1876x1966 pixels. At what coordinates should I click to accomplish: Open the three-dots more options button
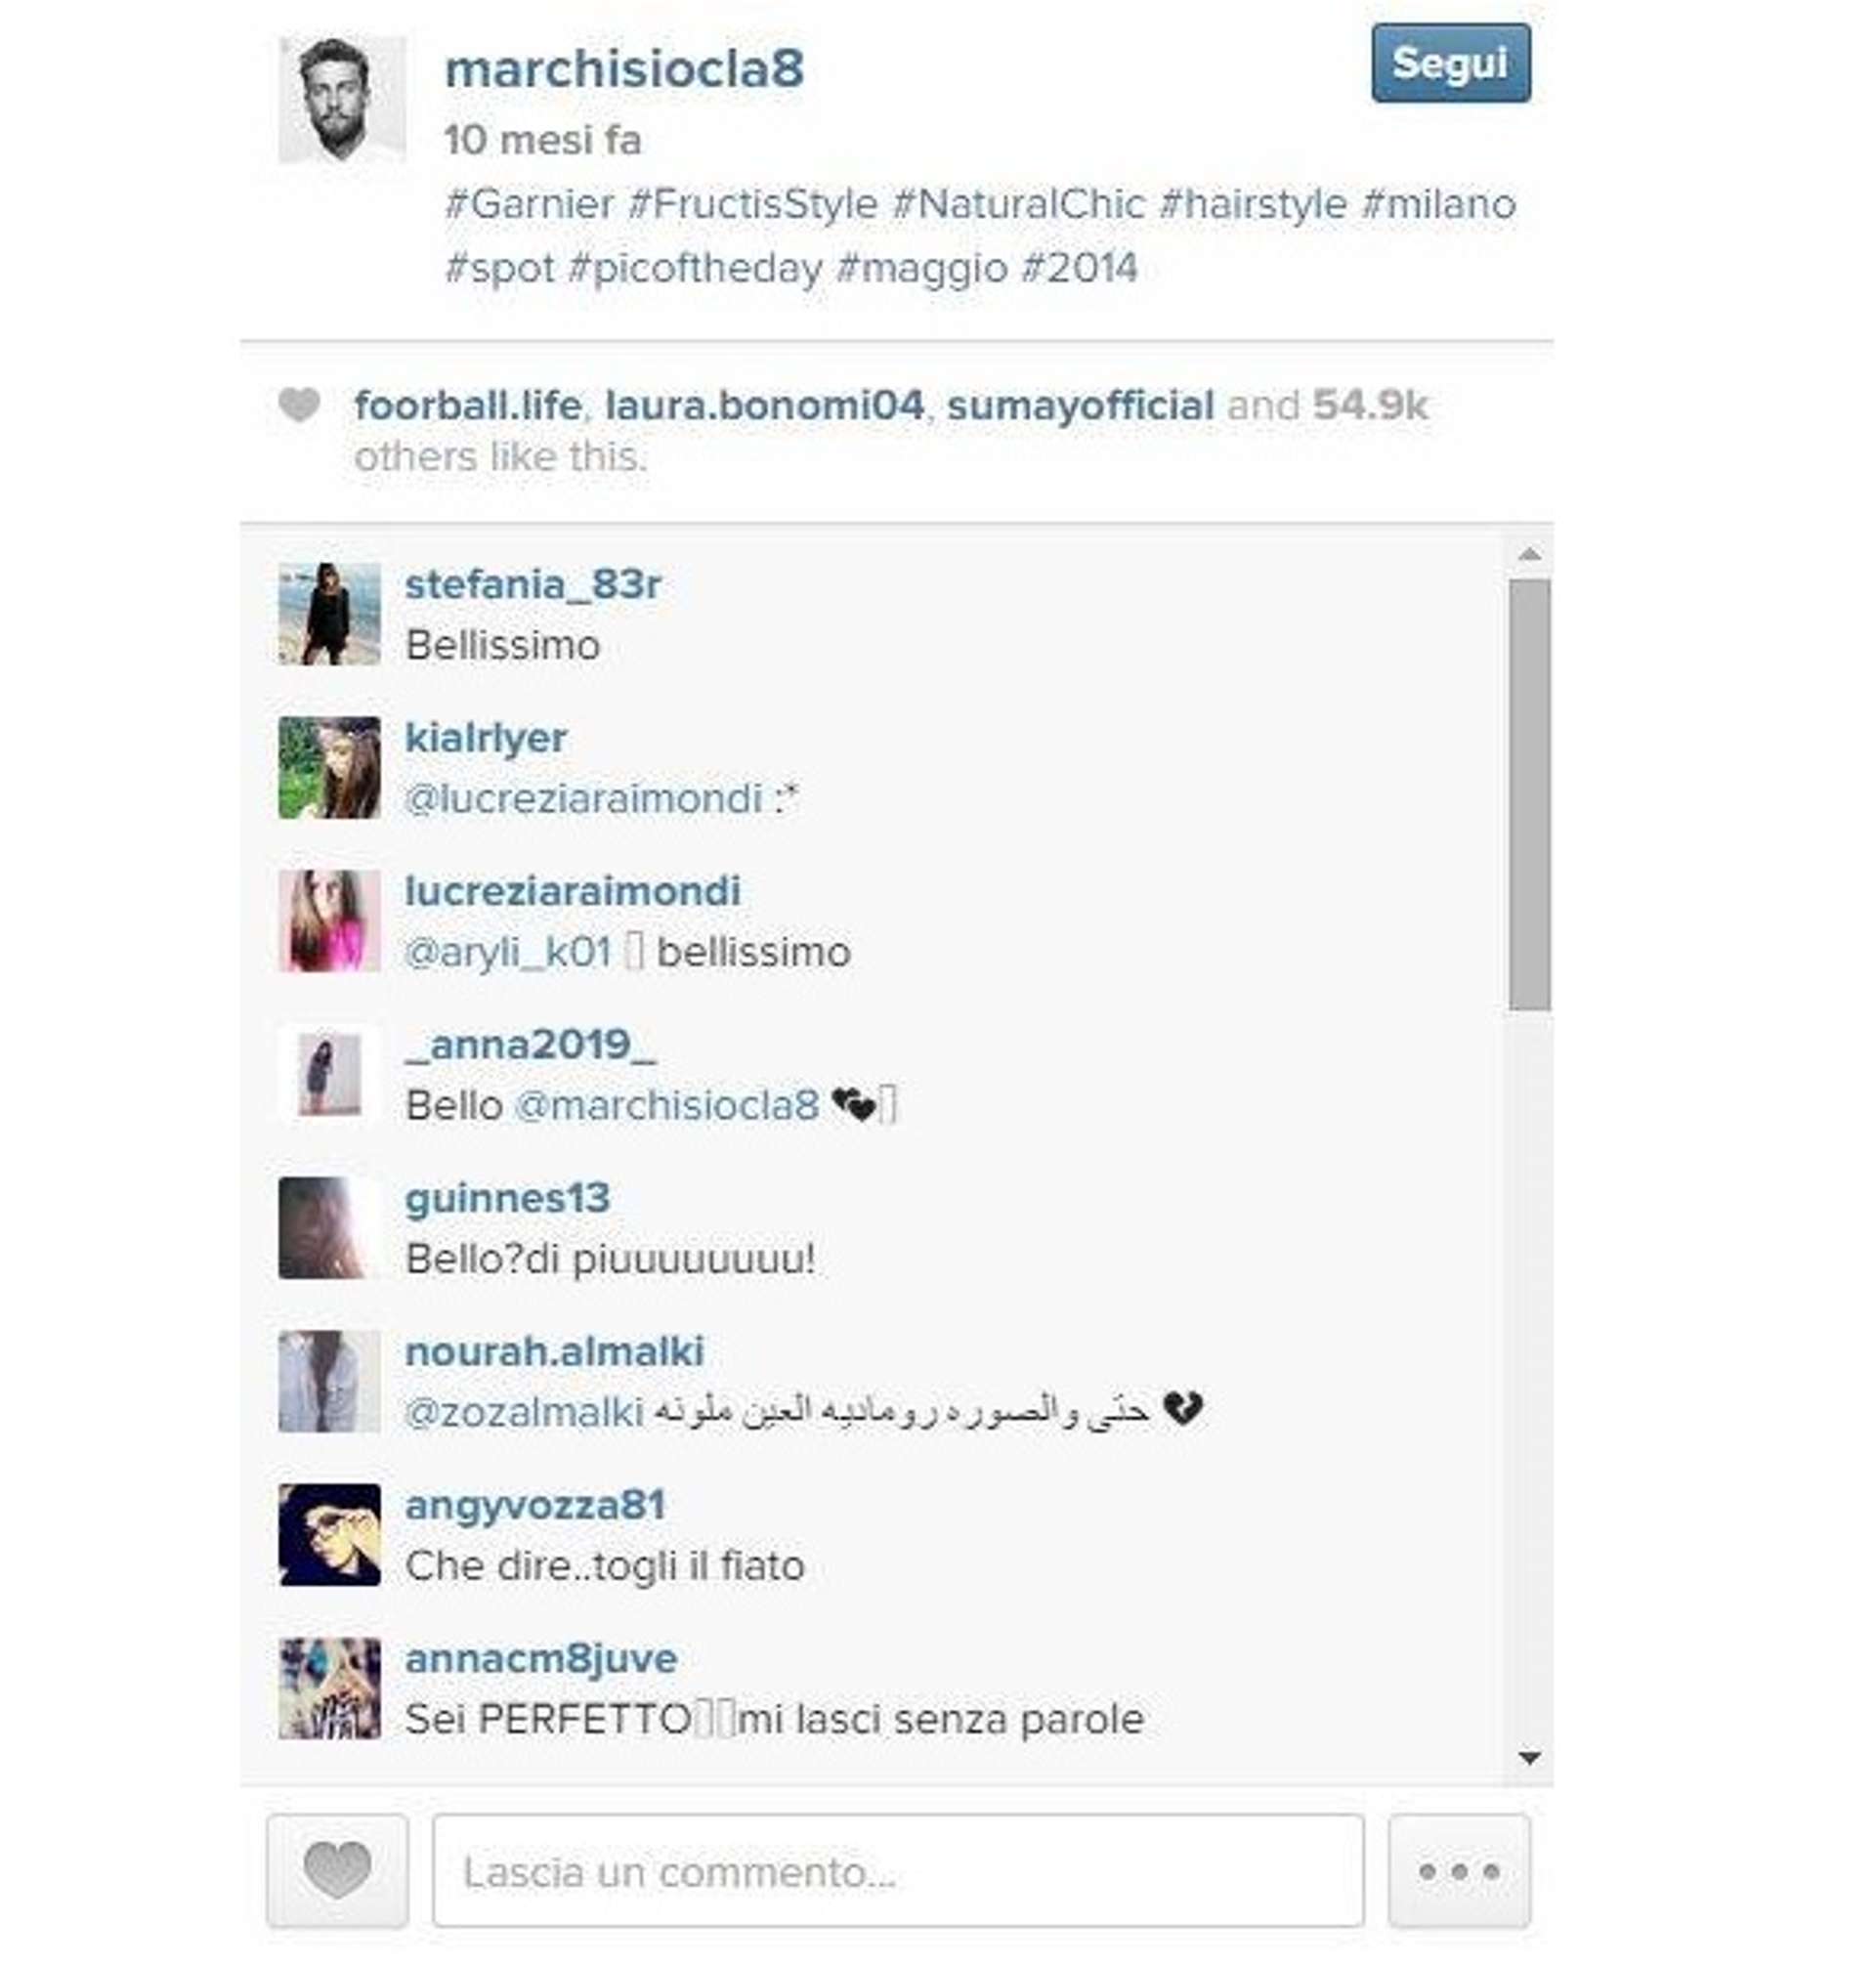pyautogui.click(x=1458, y=1870)
